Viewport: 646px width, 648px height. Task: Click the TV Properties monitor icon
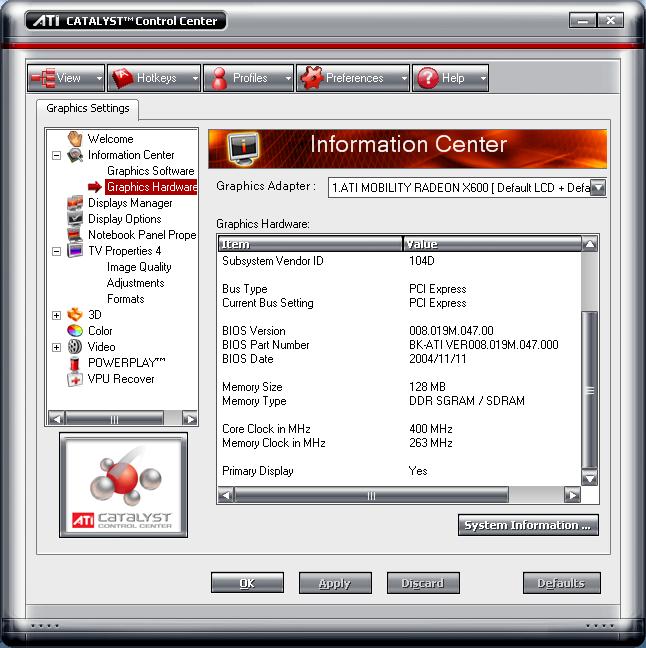click(x=75, y=251)
